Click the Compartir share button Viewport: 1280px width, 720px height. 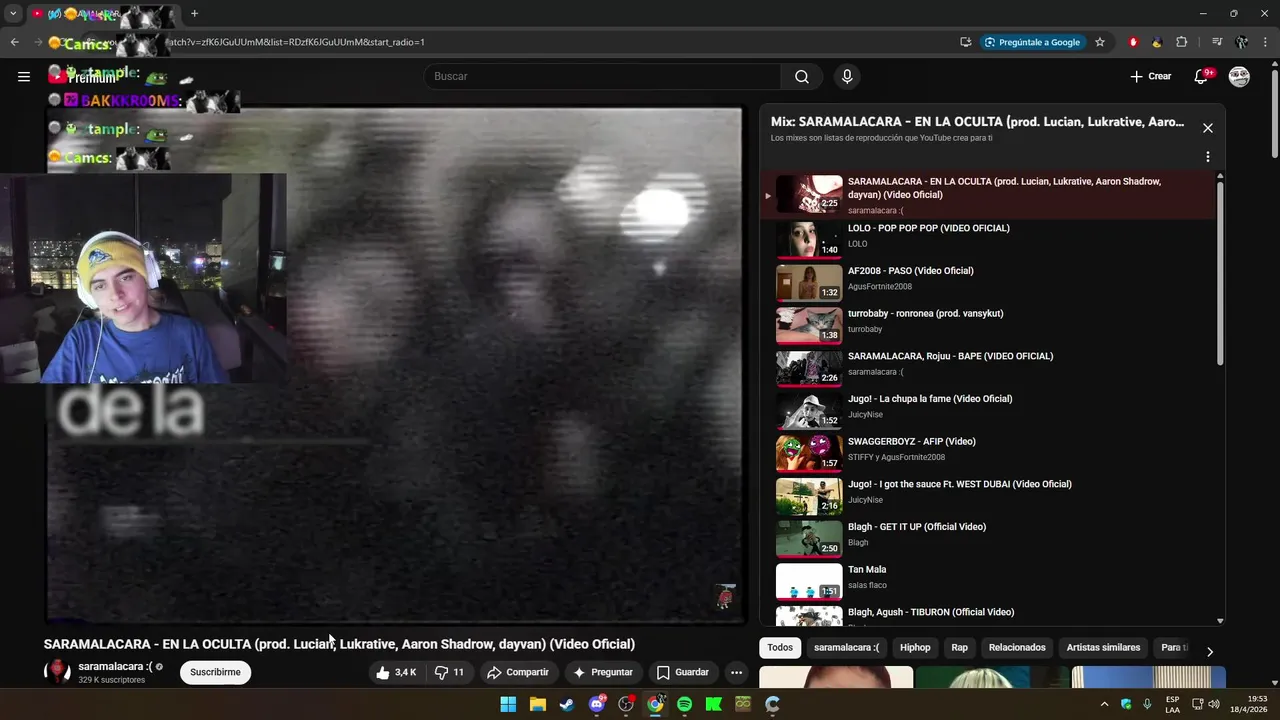coord(518,672)
